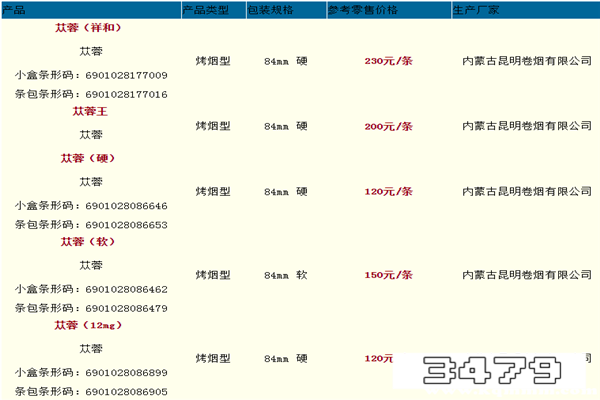Select the 200元/条 price text
600x400 pixels.
pyautogui.click(x=387, y=127)
